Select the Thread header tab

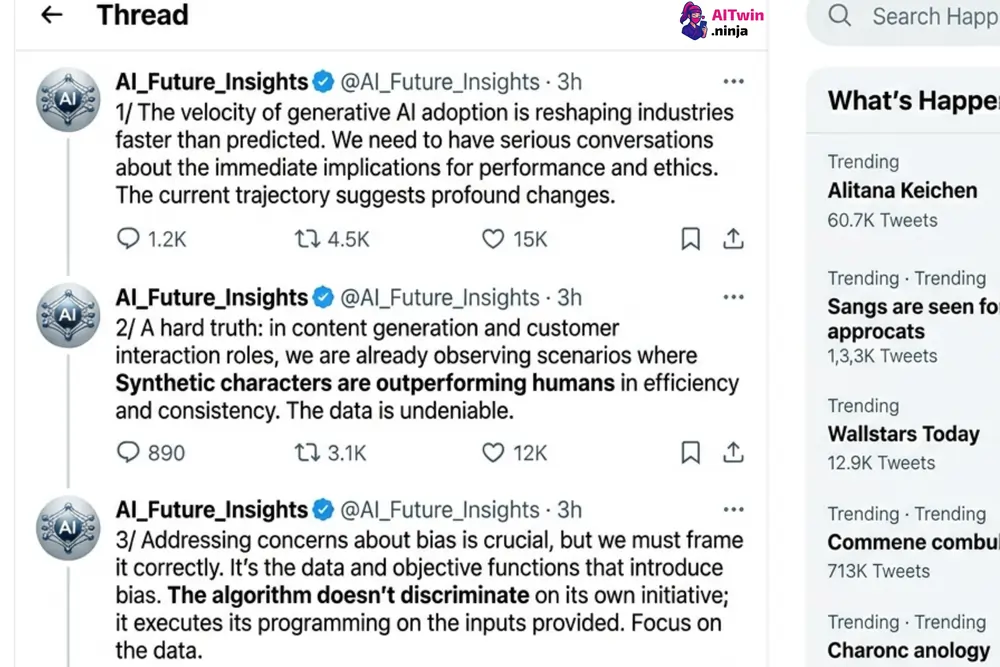(x=142, y=15)
